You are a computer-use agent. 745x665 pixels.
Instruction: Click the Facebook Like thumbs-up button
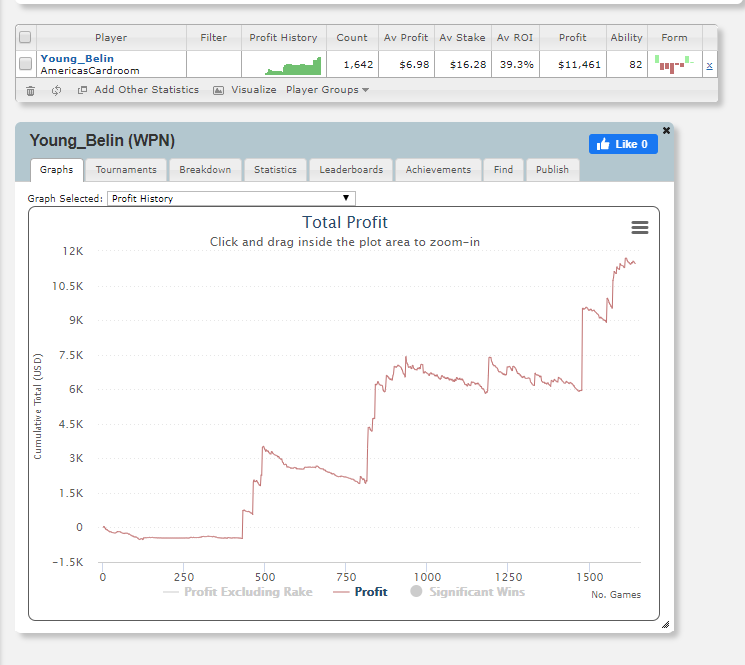click(623, 144)
